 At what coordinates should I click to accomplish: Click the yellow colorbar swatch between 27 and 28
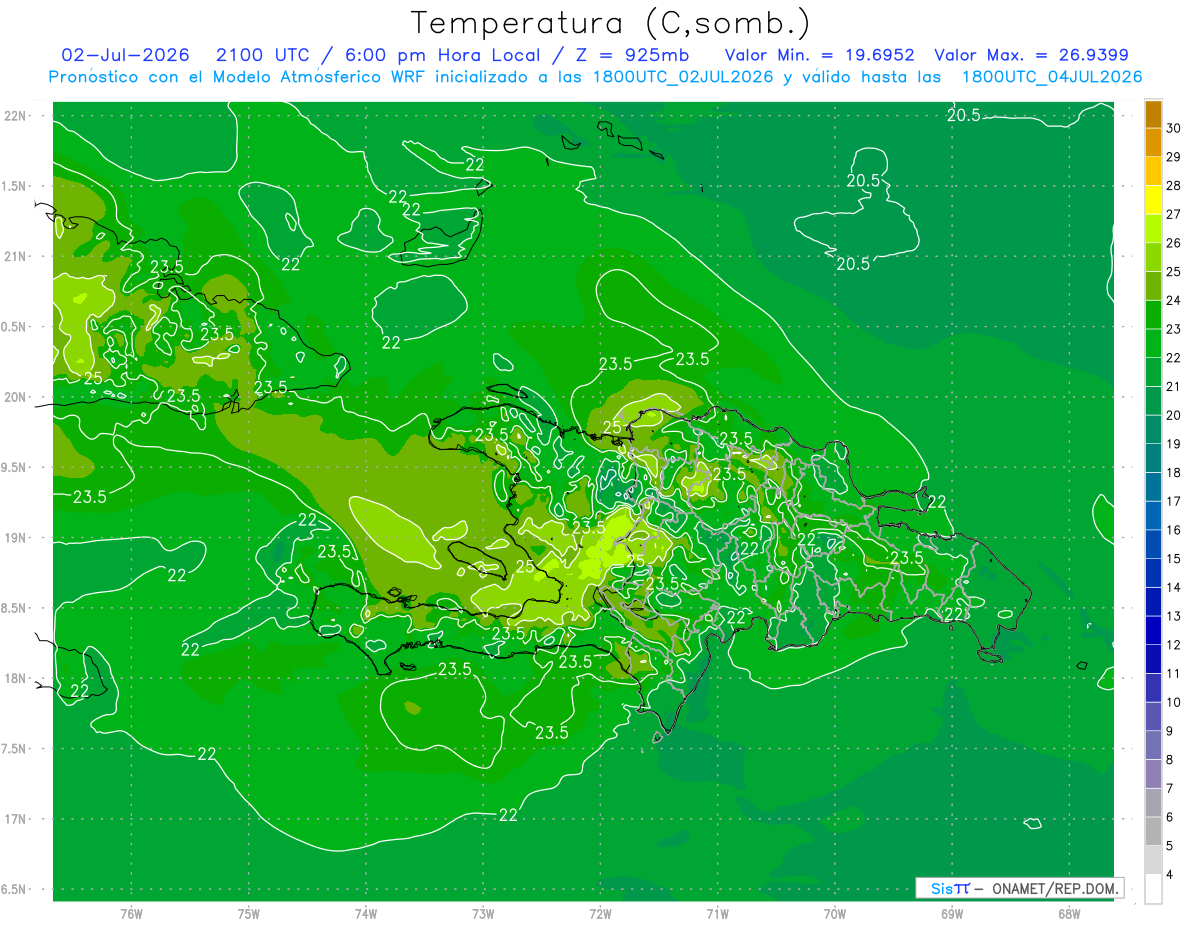pyautogui.click(x=1153, y=200)
